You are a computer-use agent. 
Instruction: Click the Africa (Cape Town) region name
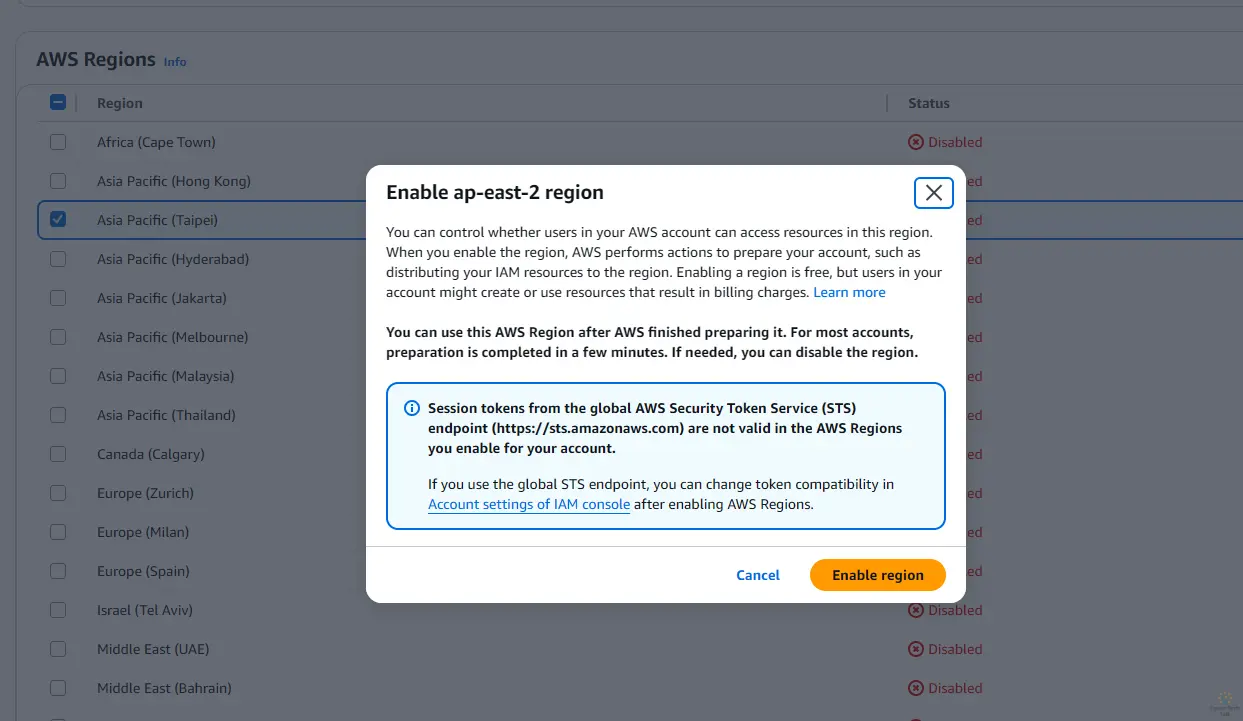click(156, 142)
